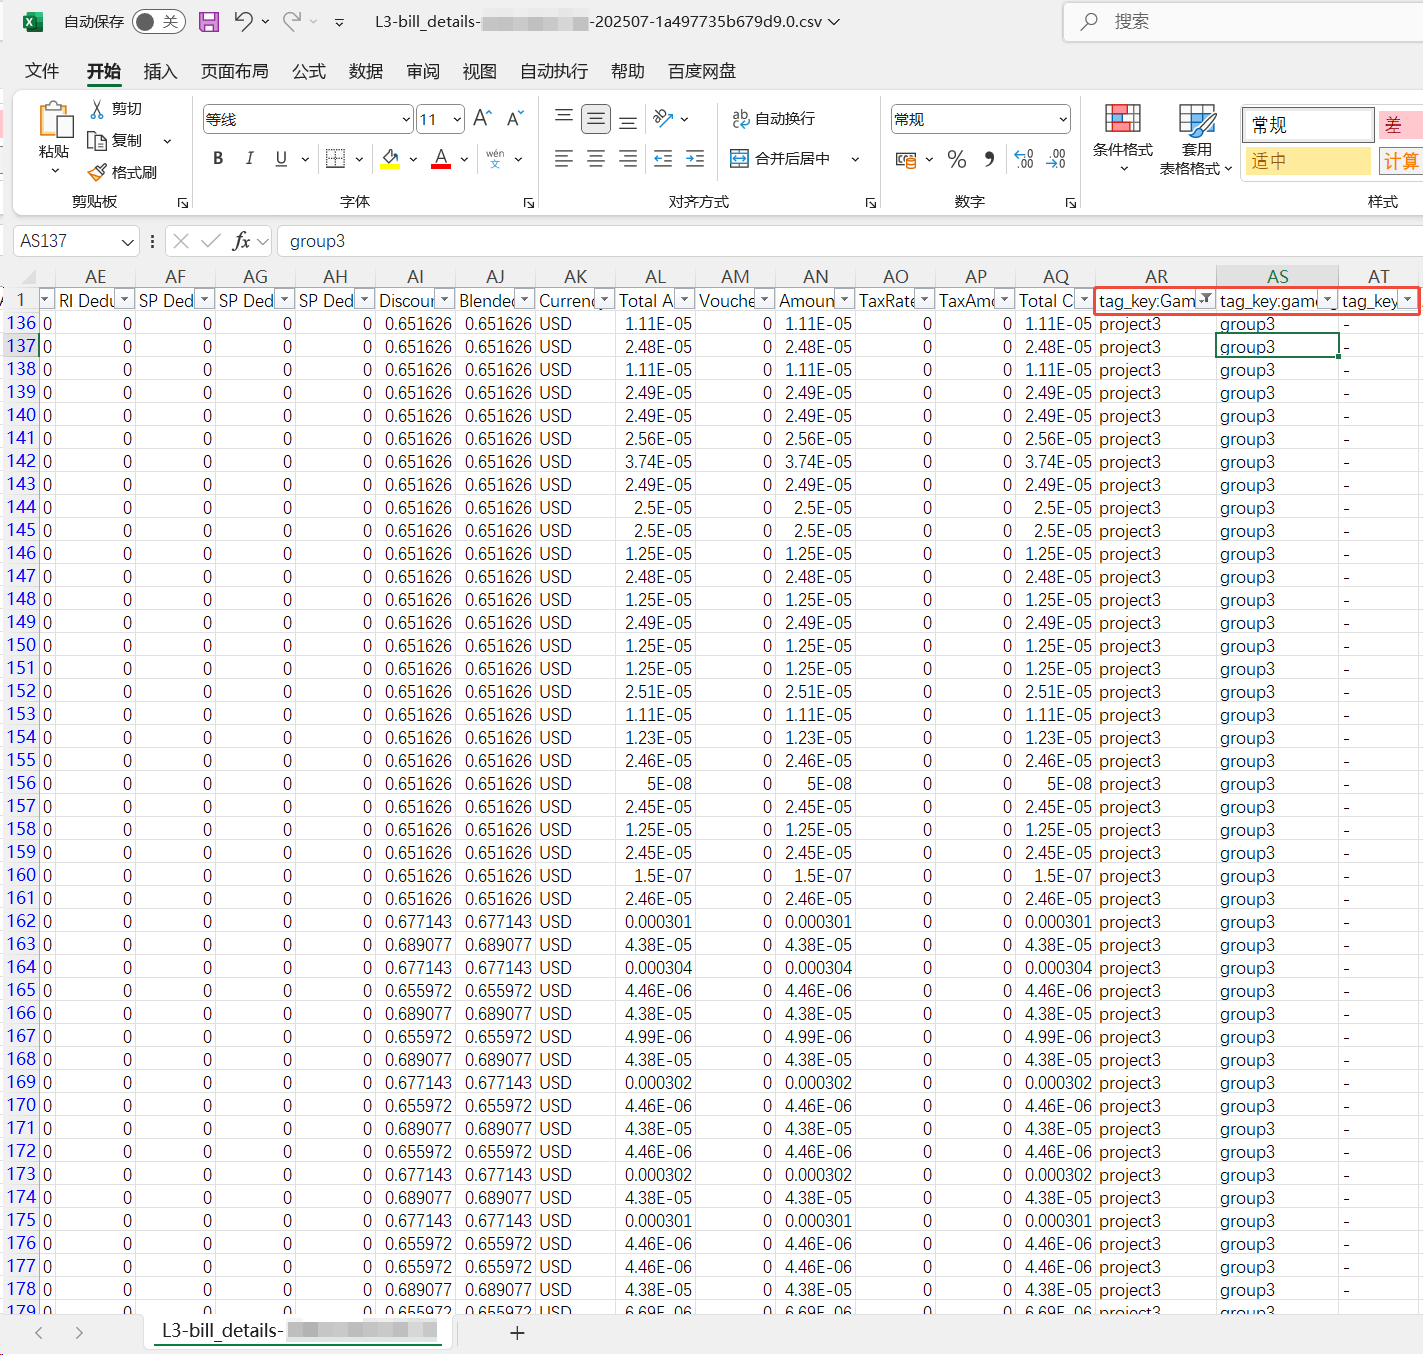
Task: Apply Bold formatting button
Action: pyautogui.click(x=218, y=158)
